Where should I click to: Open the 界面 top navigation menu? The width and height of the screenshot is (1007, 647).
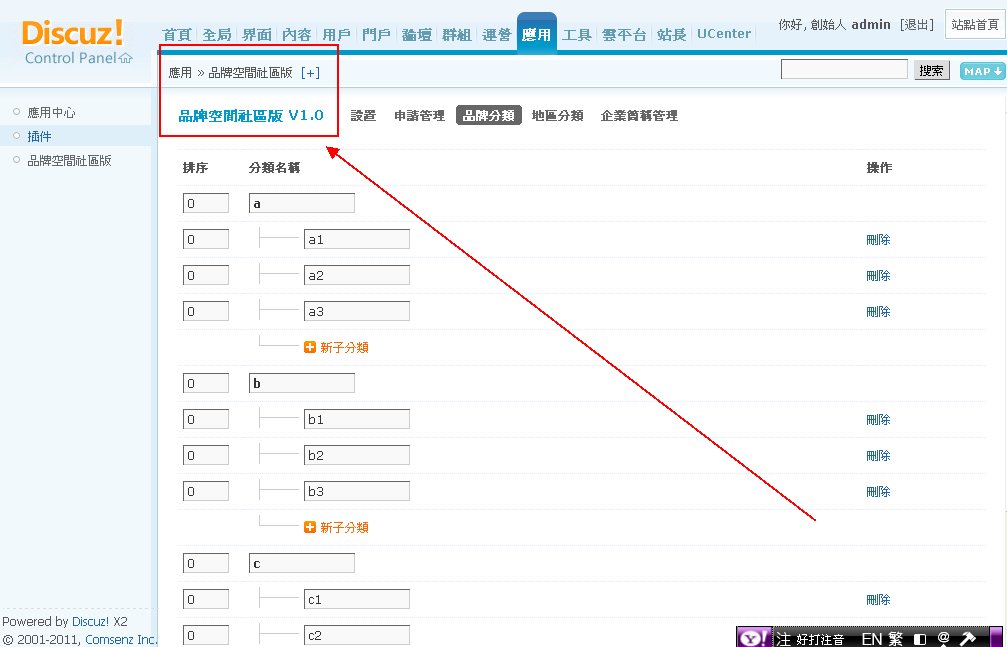[x=257, y=34]
